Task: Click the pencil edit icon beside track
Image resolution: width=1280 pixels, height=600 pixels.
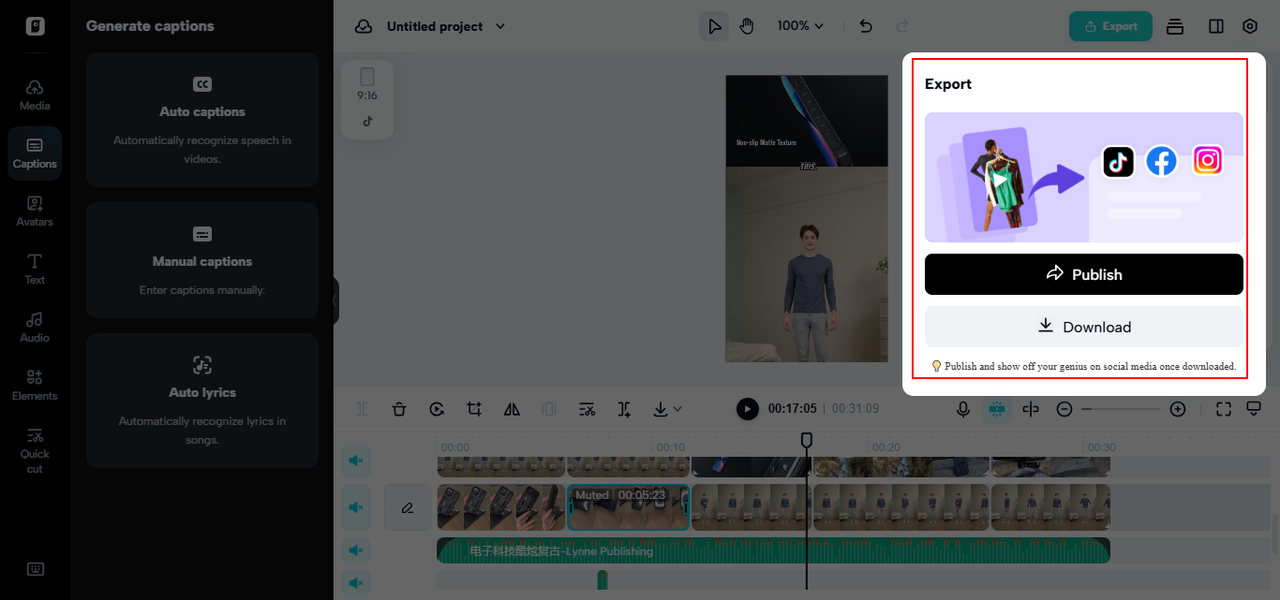Action: point(407,507)
